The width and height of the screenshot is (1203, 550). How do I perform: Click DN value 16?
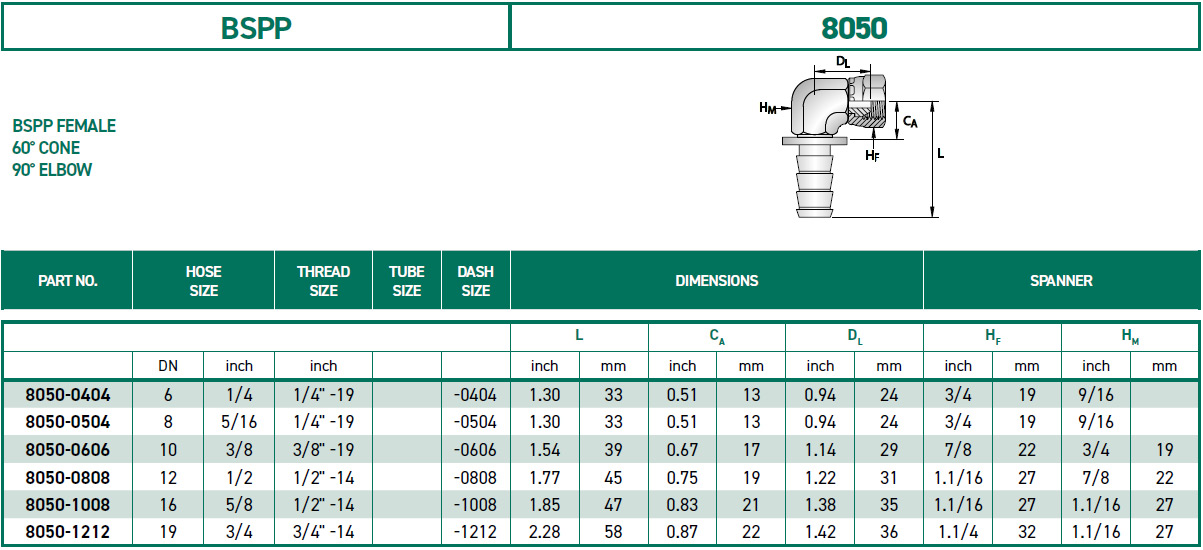pos(168,505)
